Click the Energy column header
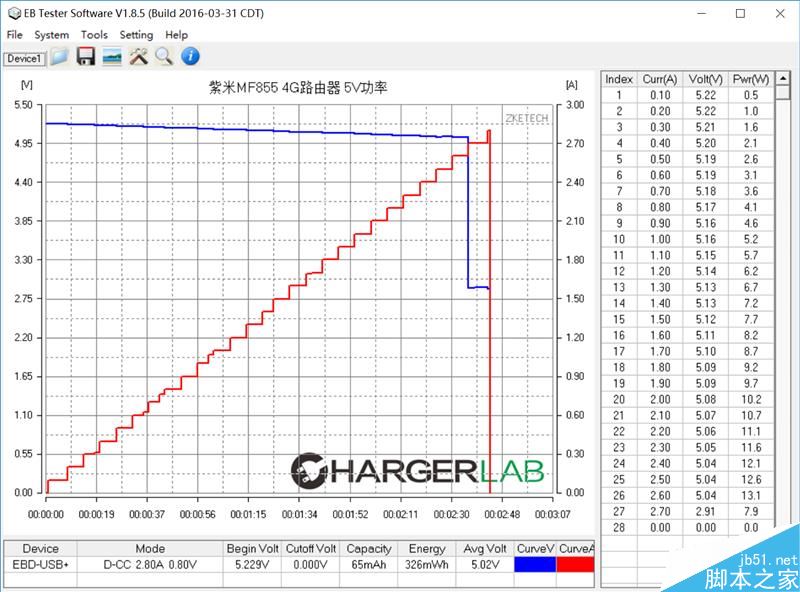800x592 pixels. coord(427,549)
